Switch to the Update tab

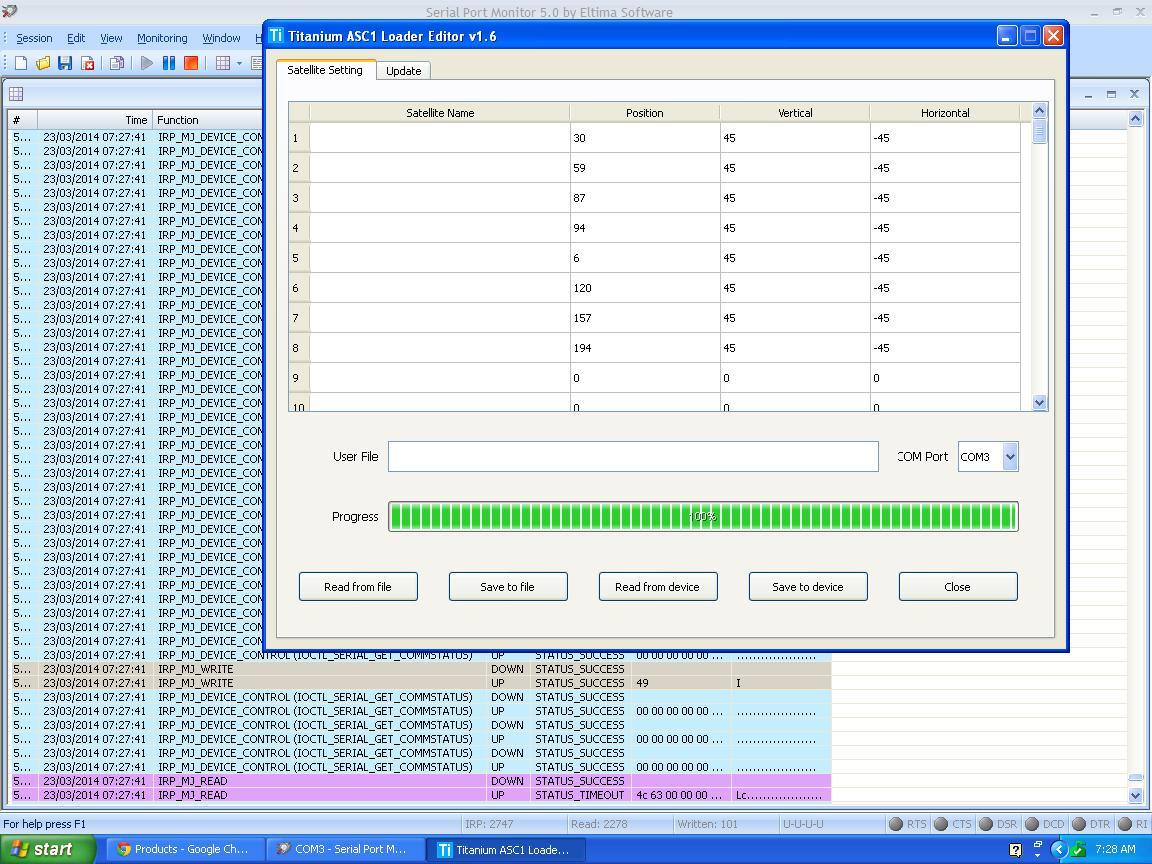point(403,71)
